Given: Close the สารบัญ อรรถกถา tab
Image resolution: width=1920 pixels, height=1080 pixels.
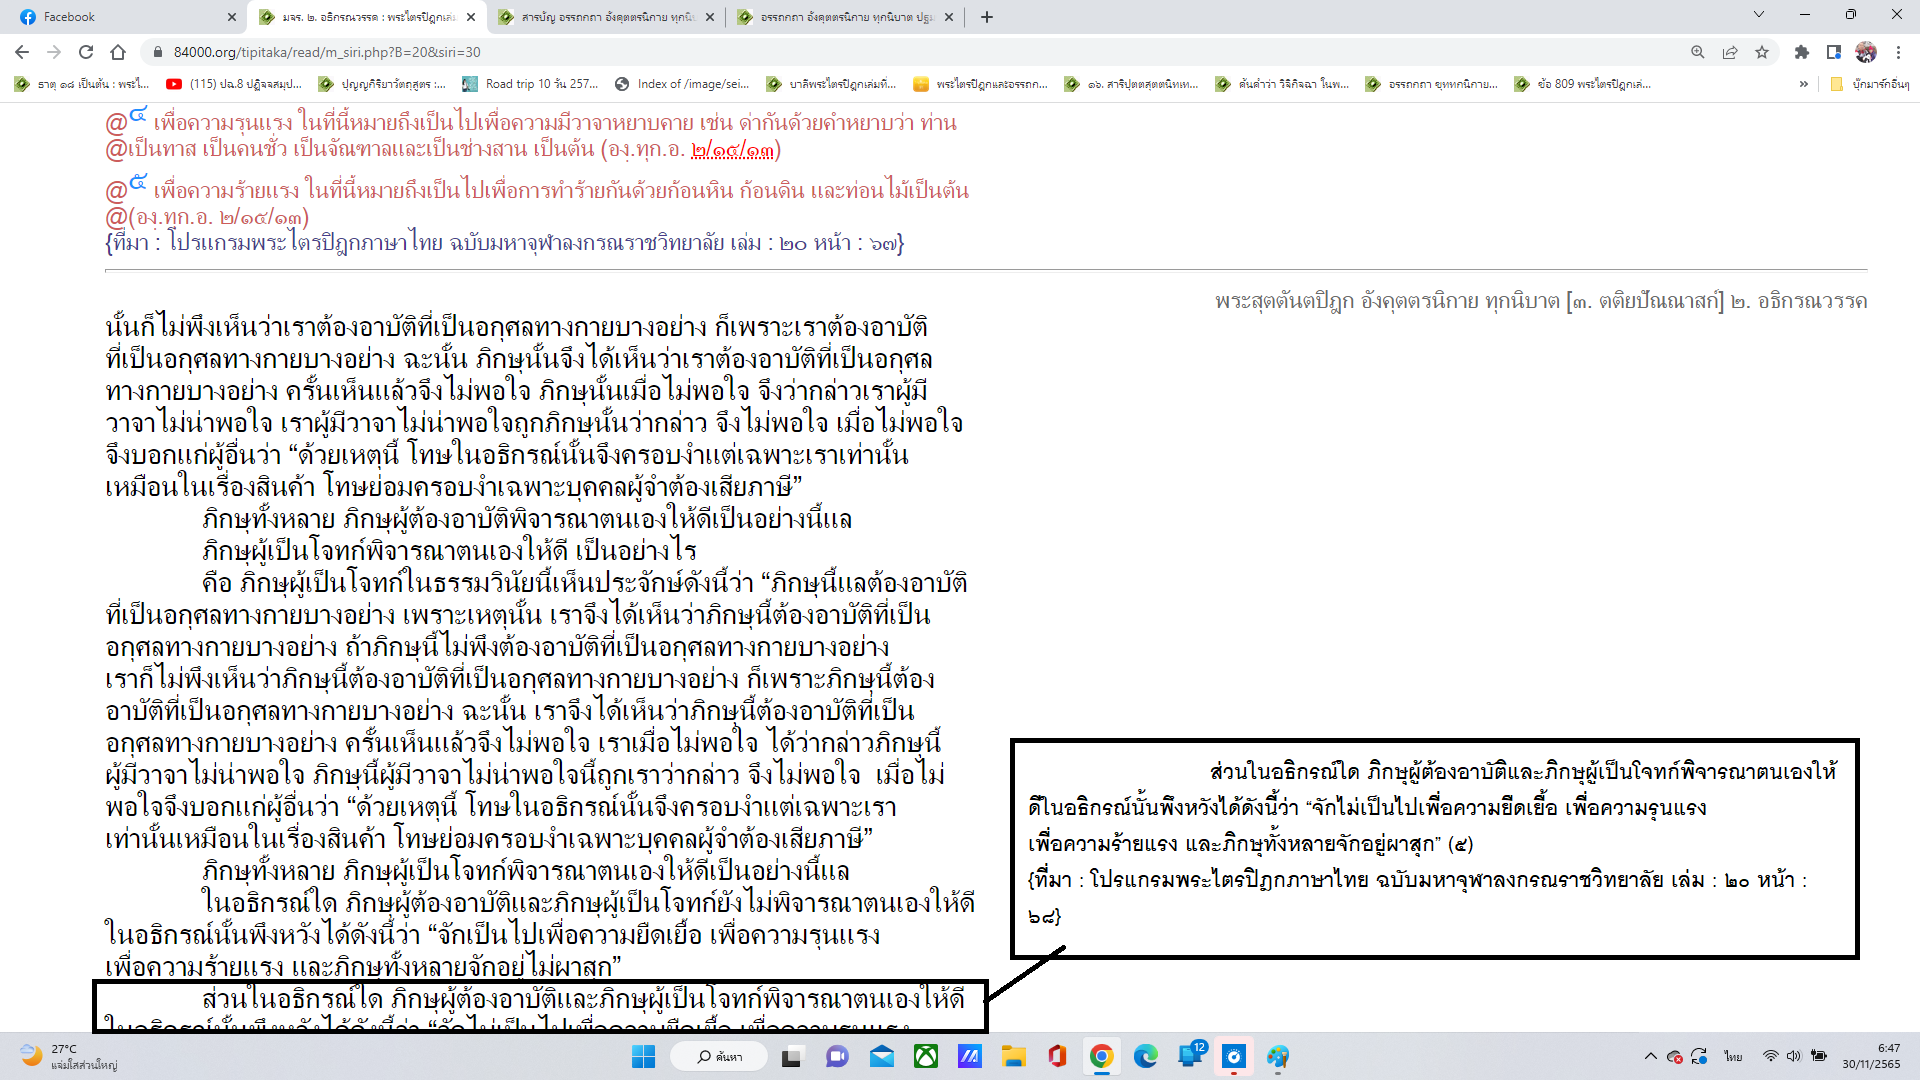Looking at the screenshot, I should [x=710, y=17].
